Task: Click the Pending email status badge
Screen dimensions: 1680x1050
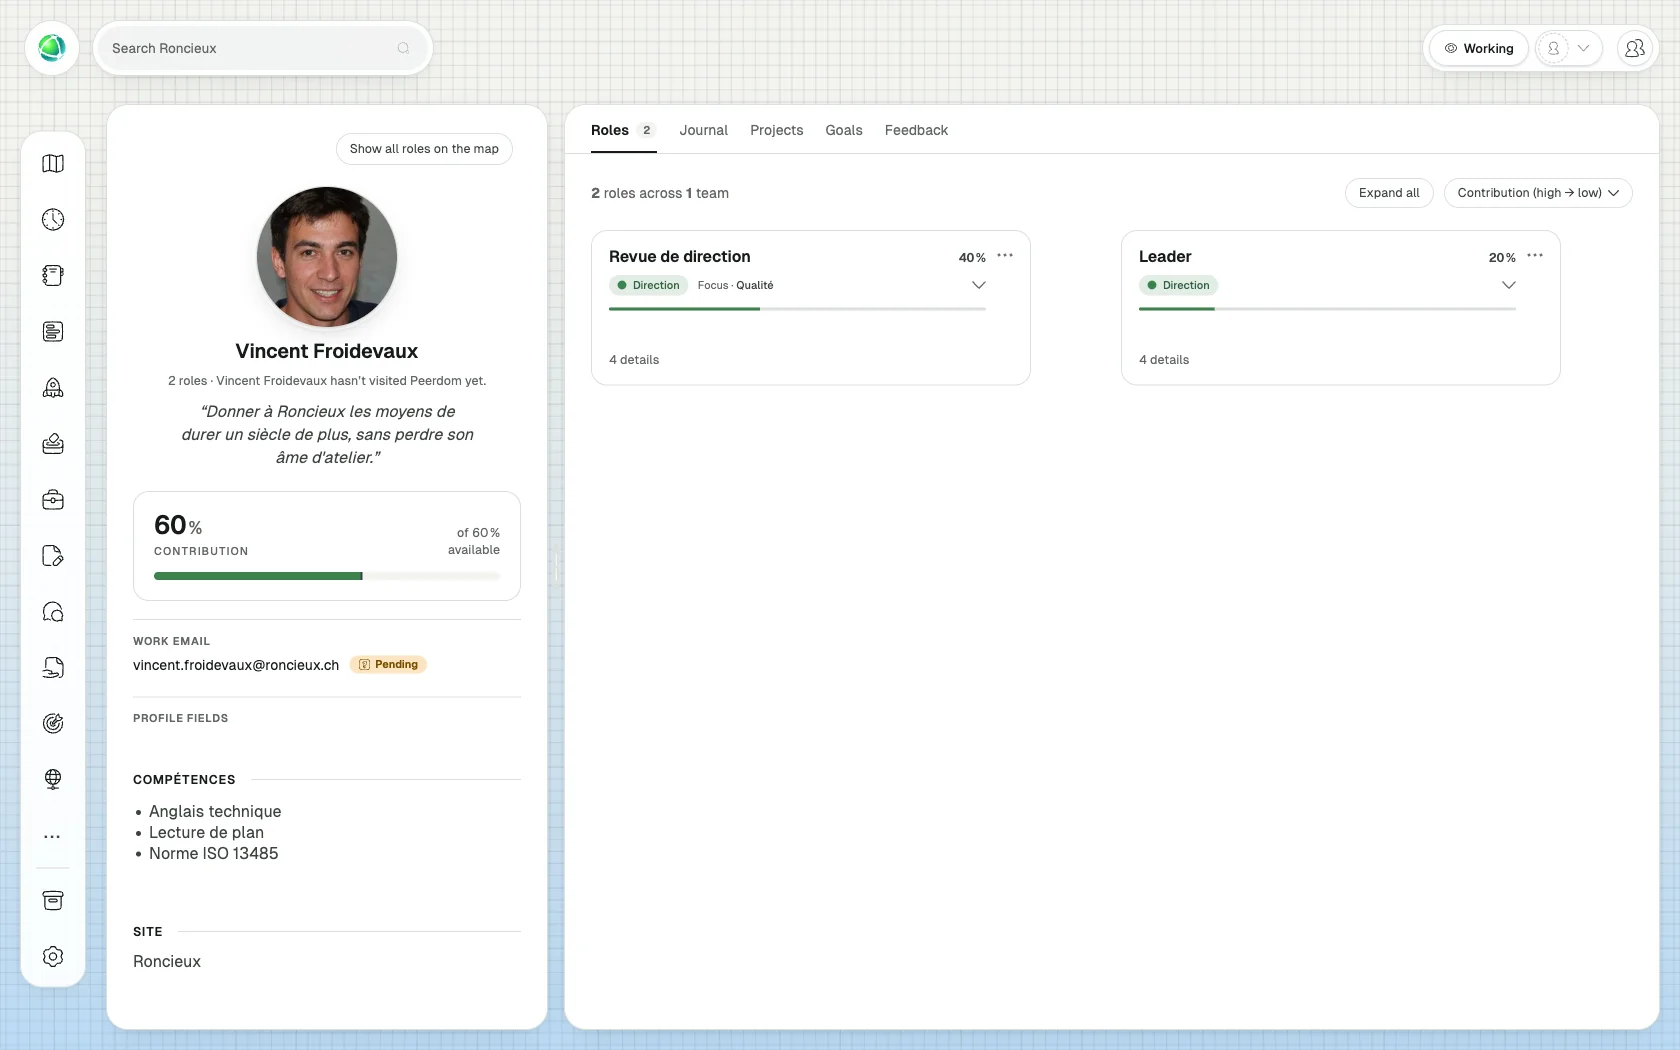Action: pos(388,665)
